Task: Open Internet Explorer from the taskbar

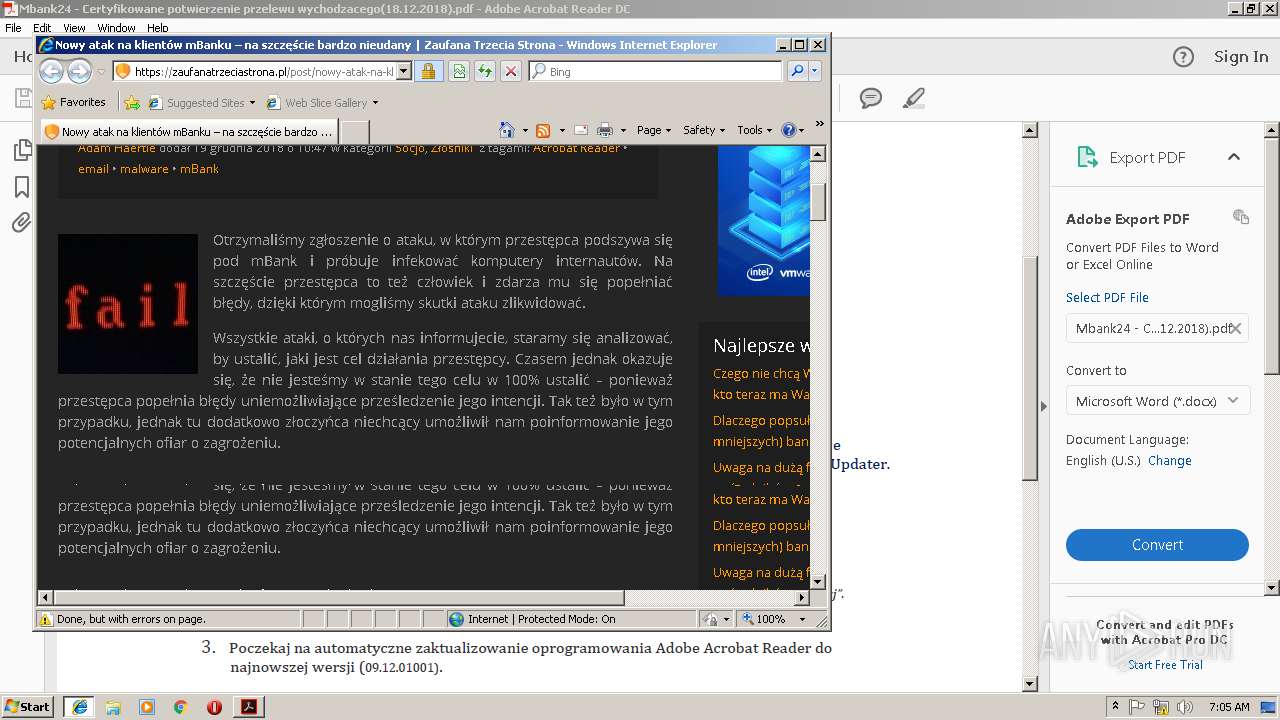Action: coord(80,707)
